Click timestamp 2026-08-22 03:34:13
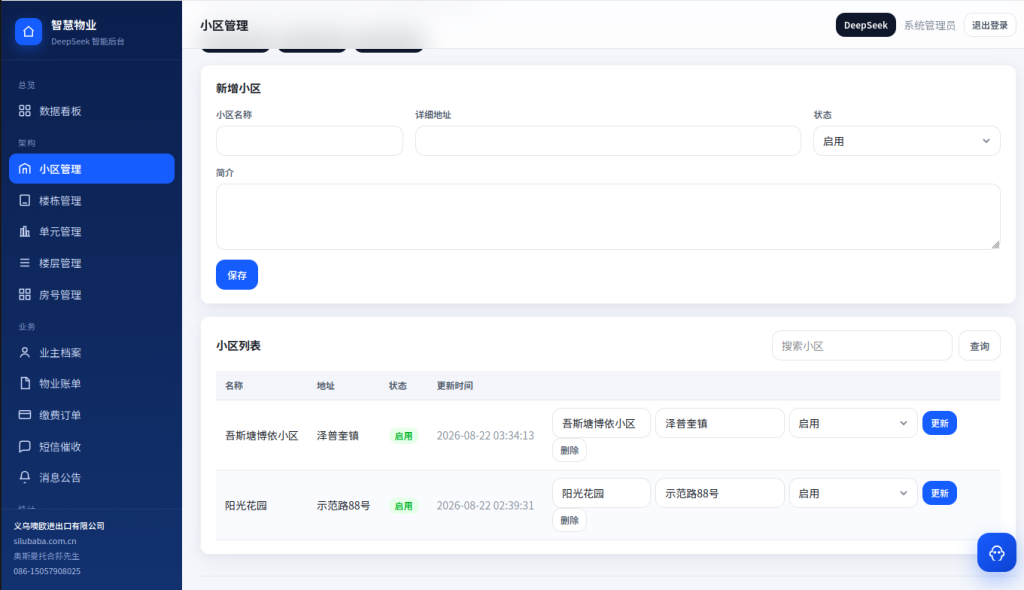 485,436
